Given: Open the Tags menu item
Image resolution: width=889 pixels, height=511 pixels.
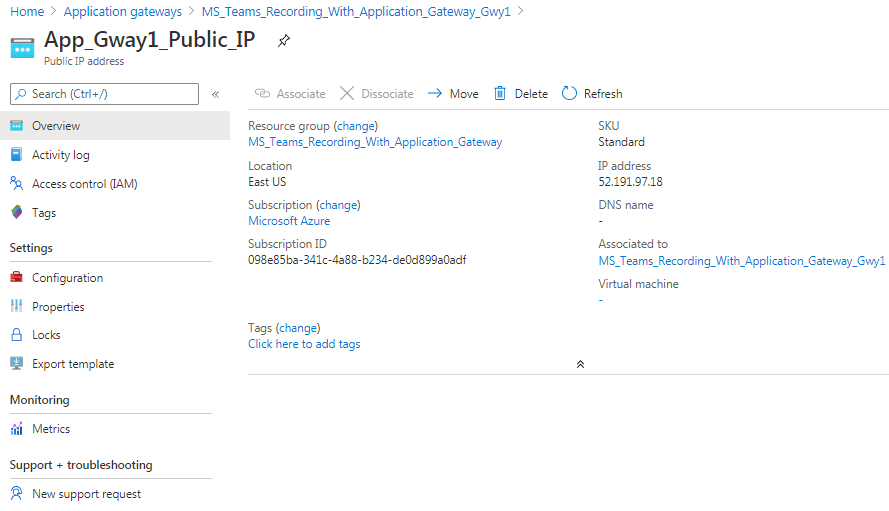Looking at the screenshot, I should click(x=44, y=213).
